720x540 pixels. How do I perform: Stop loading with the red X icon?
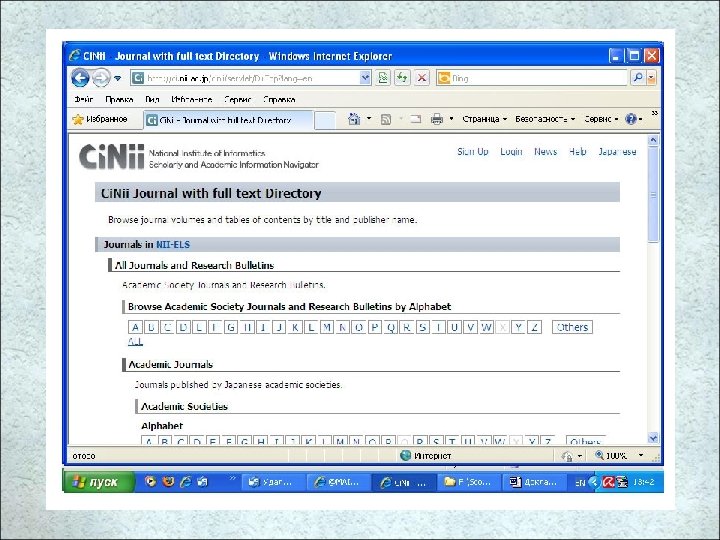click(422, 78)
